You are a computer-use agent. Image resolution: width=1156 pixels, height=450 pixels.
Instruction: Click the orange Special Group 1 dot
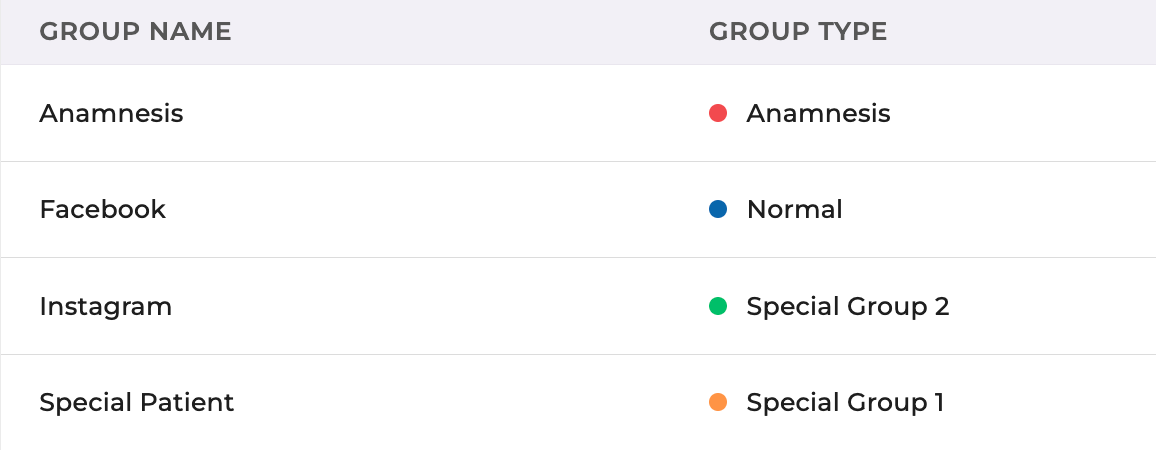tap(717, 402)
